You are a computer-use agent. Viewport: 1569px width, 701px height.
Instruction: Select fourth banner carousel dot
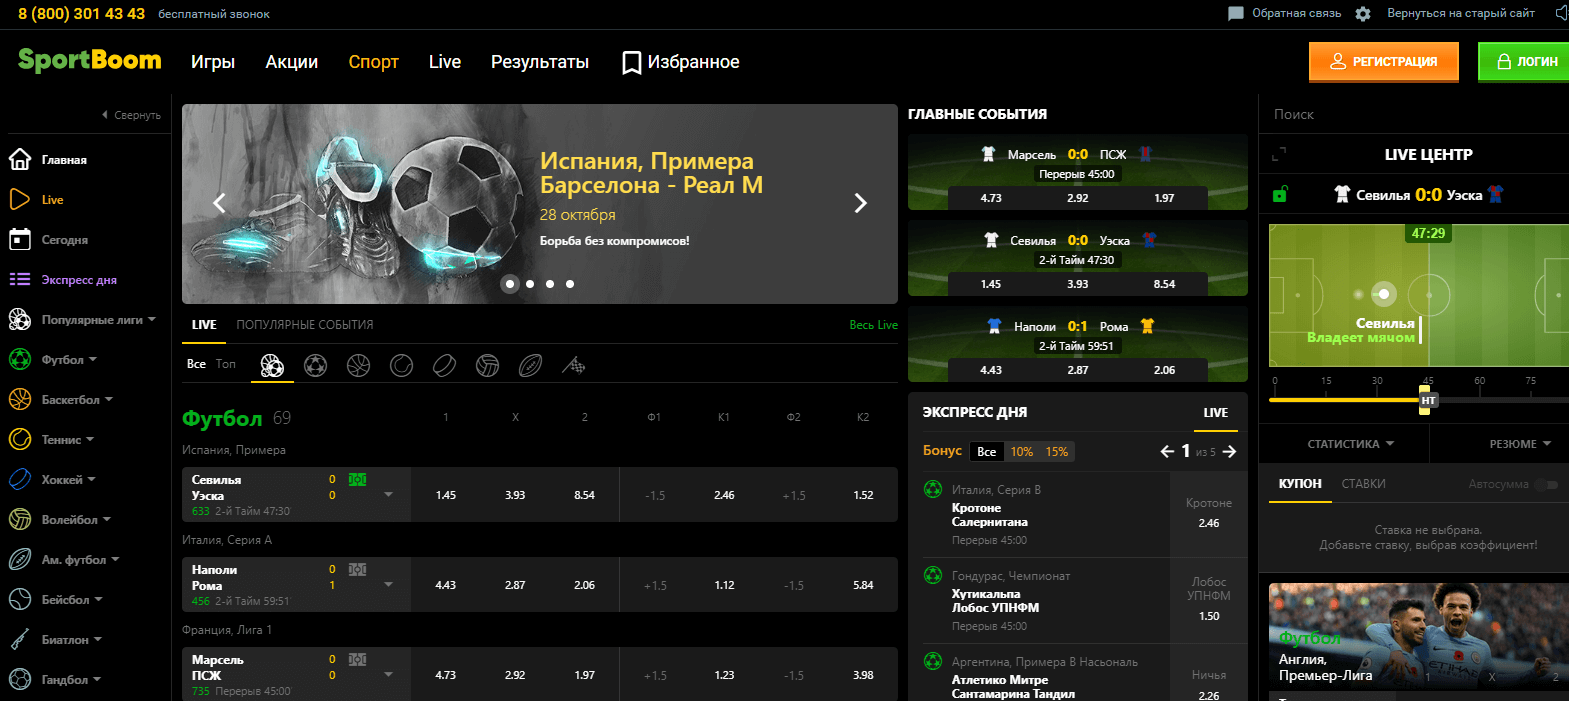tap(570, 284)
